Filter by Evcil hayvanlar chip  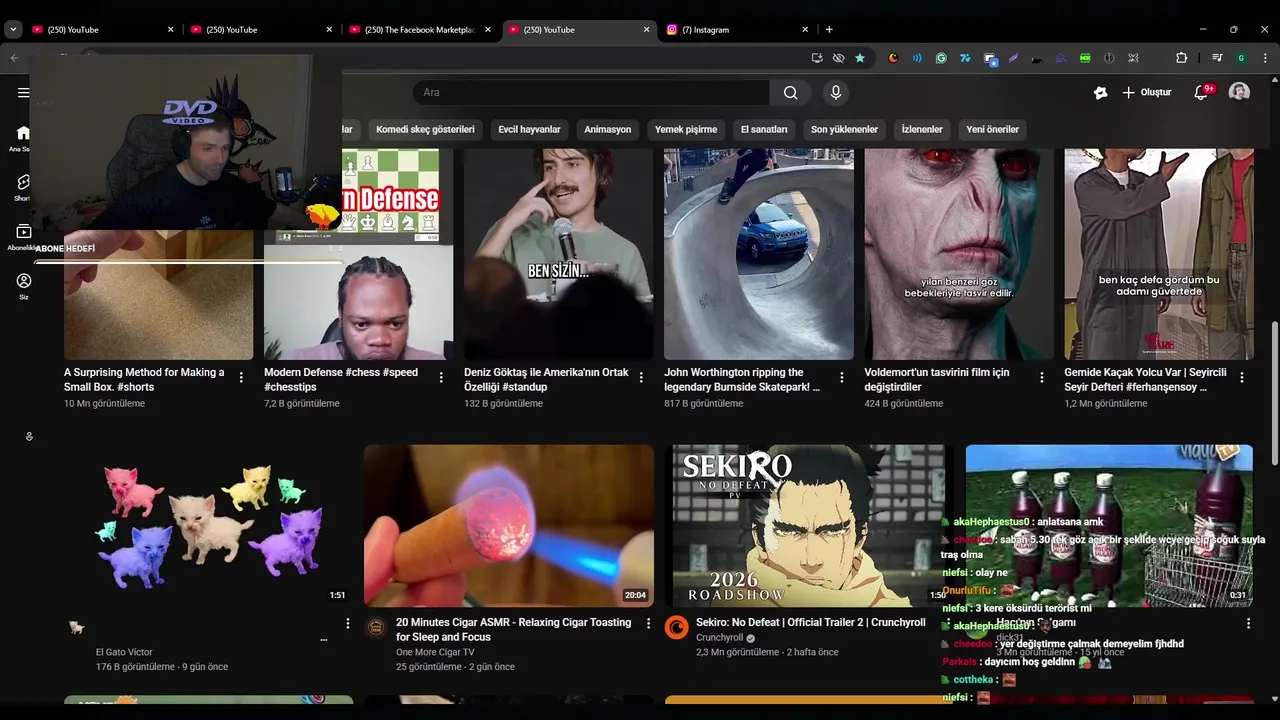point(529,129)
